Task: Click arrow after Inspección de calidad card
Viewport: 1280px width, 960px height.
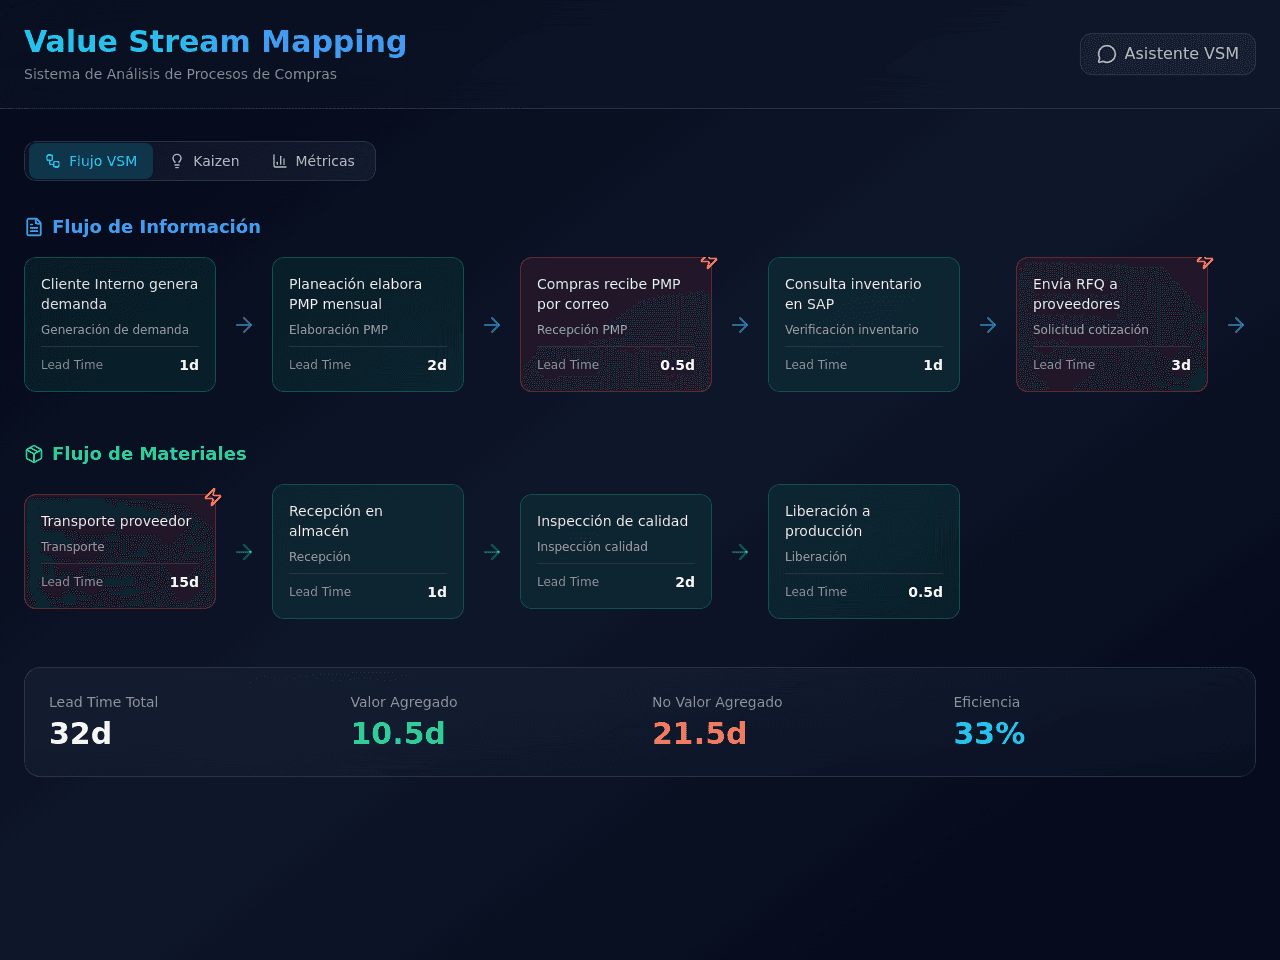Action: (x=740, y=552)
